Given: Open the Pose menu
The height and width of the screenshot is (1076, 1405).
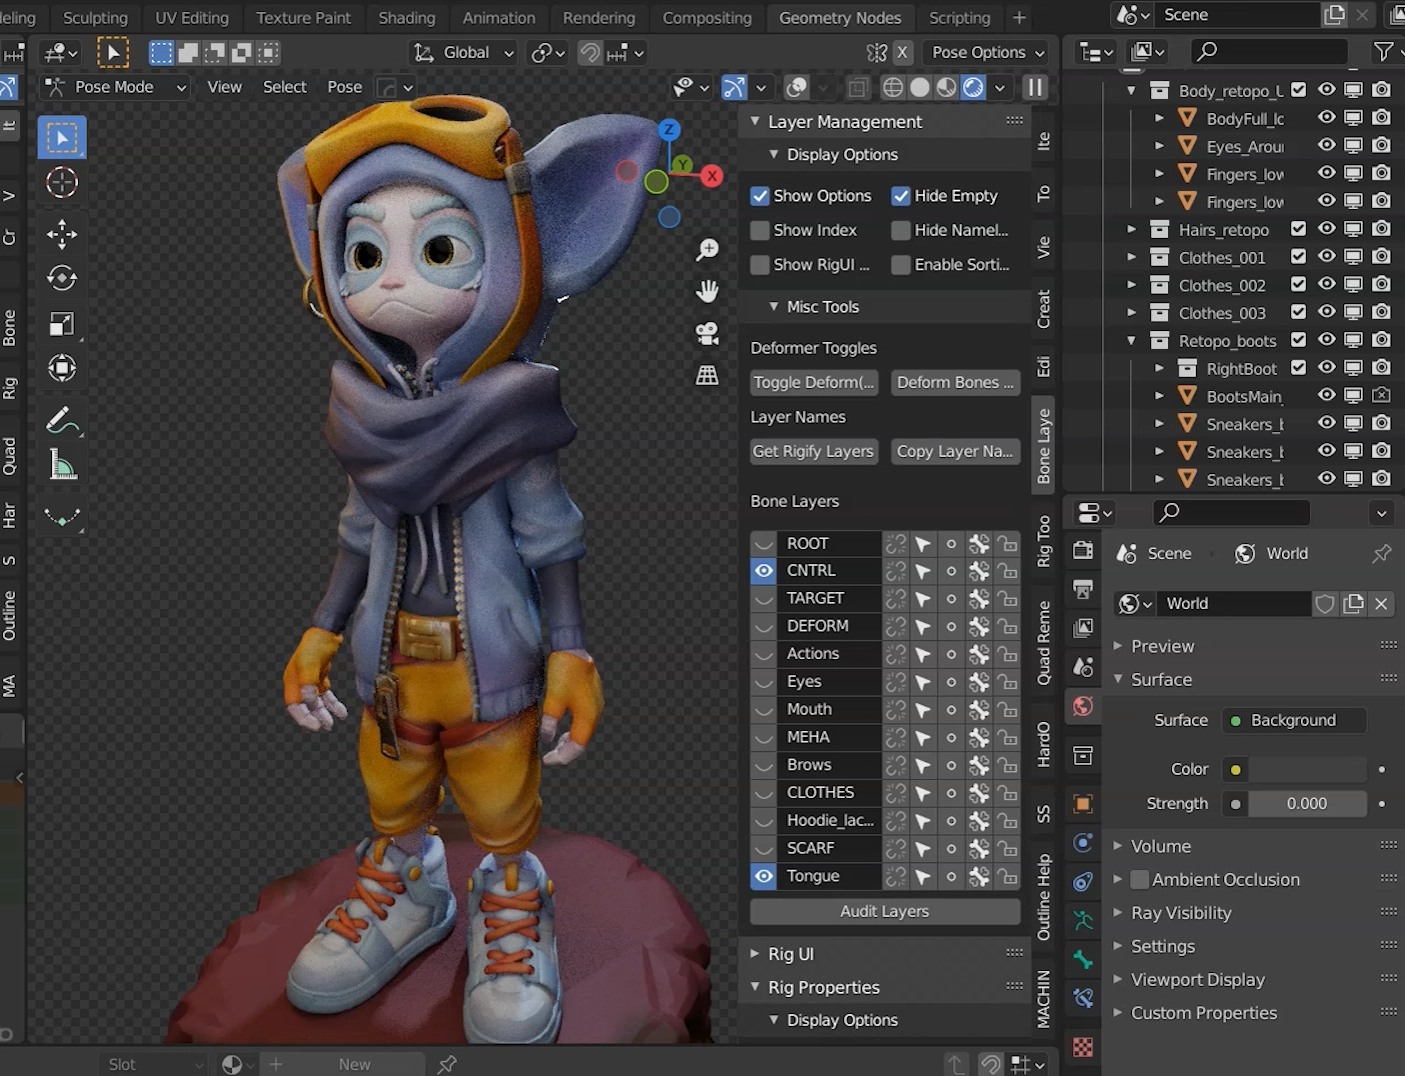Looking at the screenshot, I should 344,87.
